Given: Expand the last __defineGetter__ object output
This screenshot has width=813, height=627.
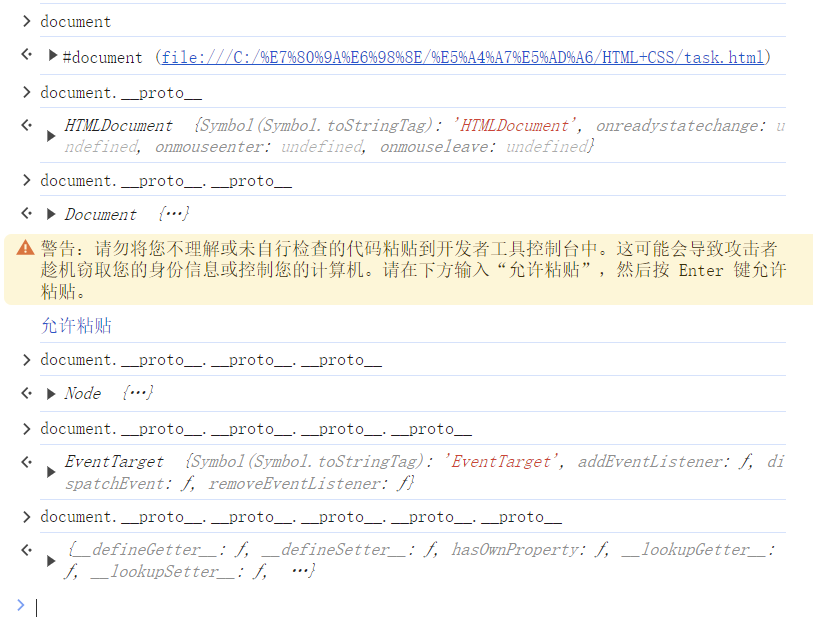Looking at the screenshot, I should 51,561.
